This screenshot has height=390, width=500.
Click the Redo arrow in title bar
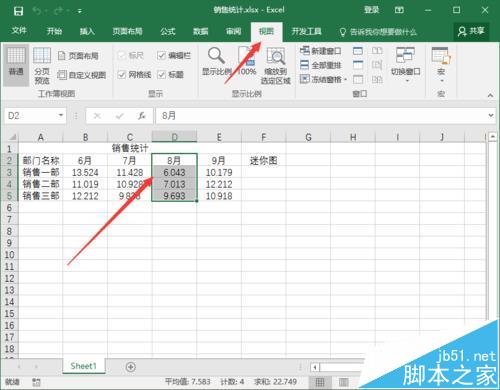(x=59, y=11)
